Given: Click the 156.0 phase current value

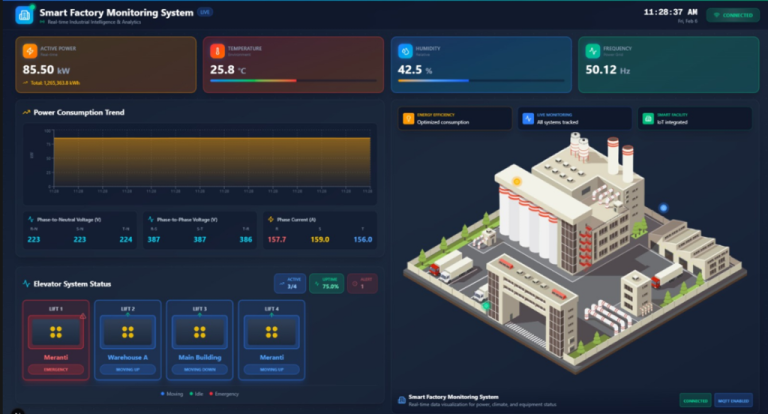Looking at the screenshot, I should click(x=363, y=240).
